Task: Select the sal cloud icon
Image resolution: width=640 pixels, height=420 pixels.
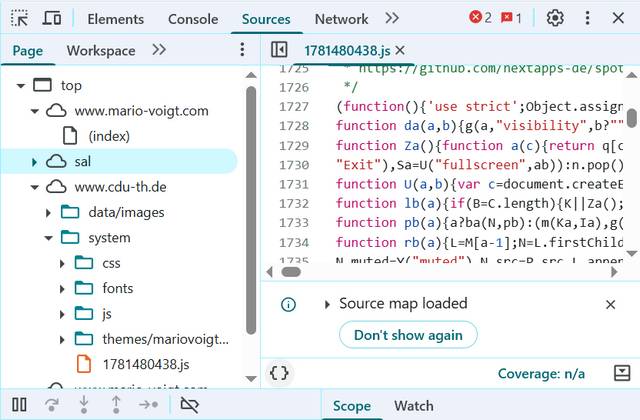Action: tap(56, 161)
